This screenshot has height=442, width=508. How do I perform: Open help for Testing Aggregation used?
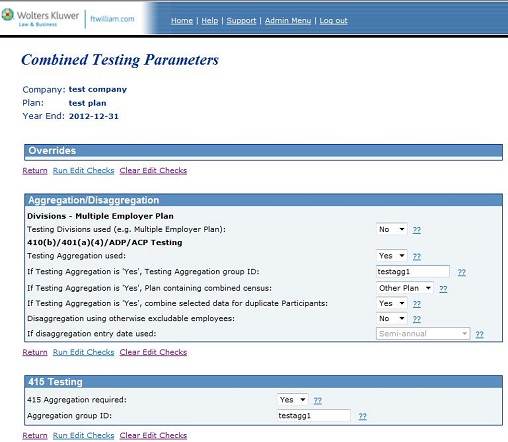click(417, 256)
